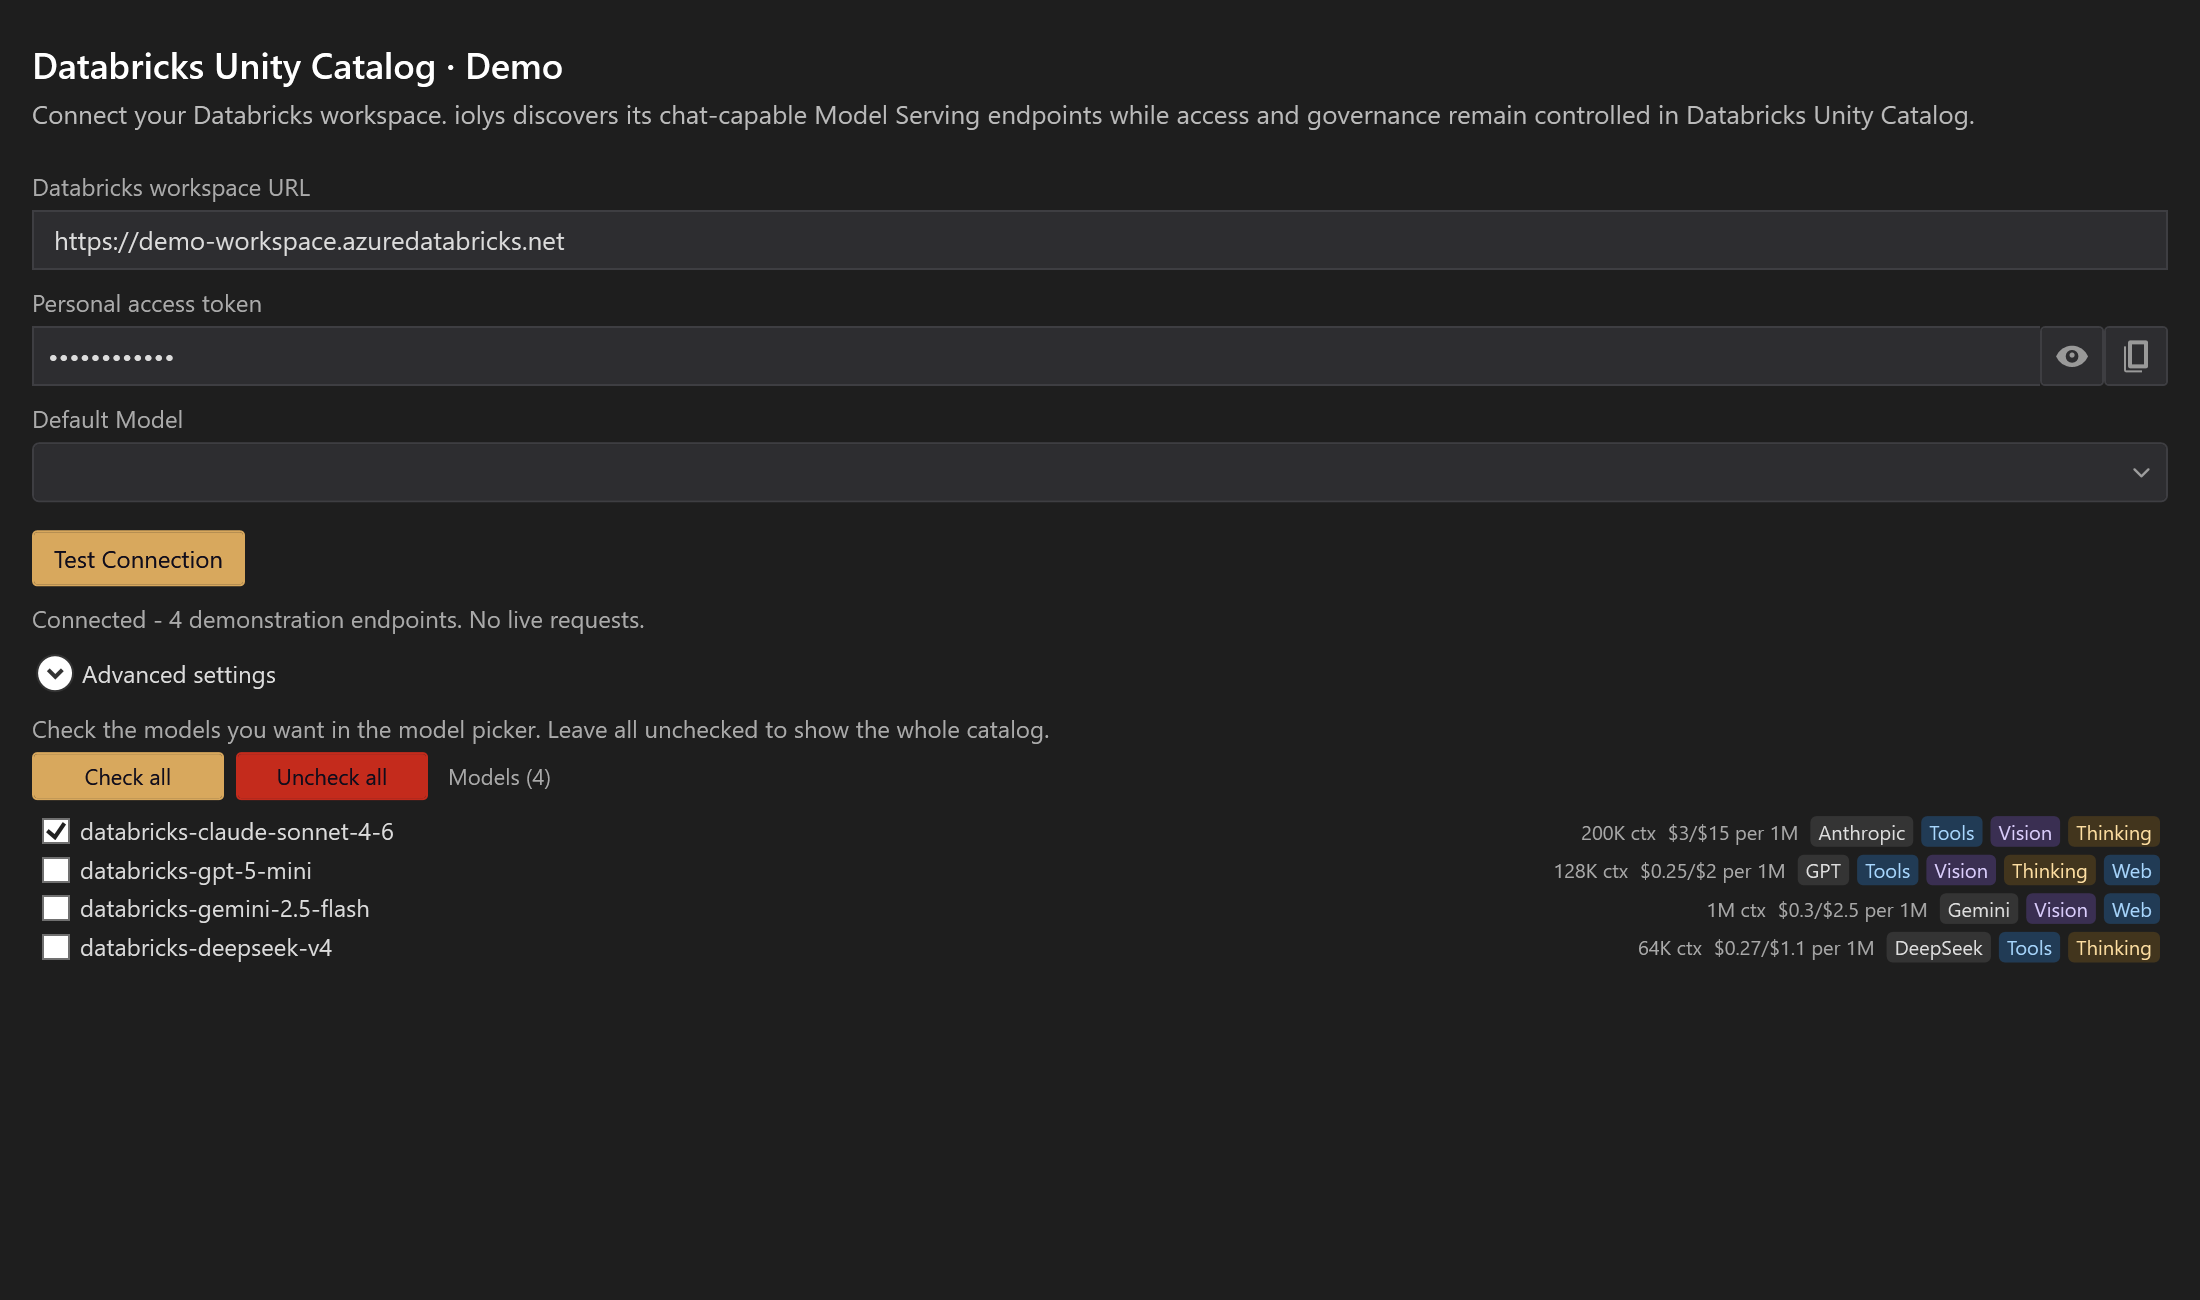Click the Gemini tag on gemini-2.5-flash row

pyautogui.click(x=1978, y=910)
